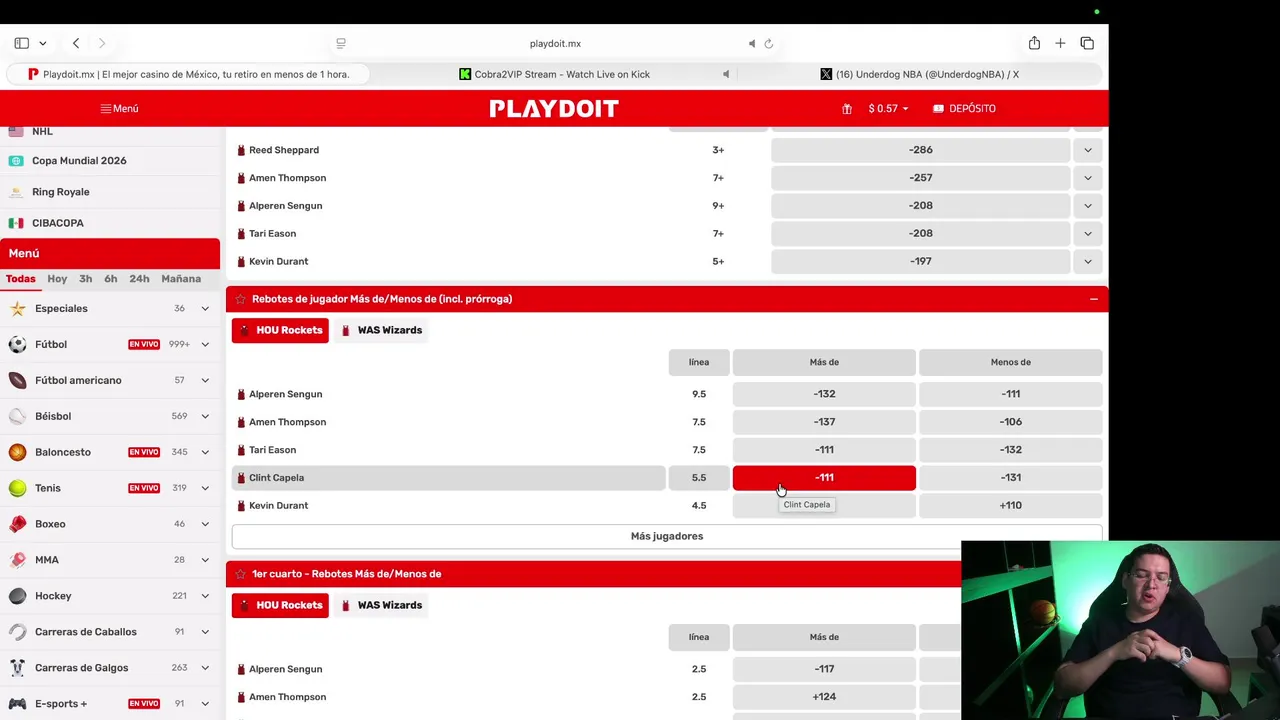Open Safari sidebar toggle icon
Screen dimensions: 1280x720
(x=21, y=43)
